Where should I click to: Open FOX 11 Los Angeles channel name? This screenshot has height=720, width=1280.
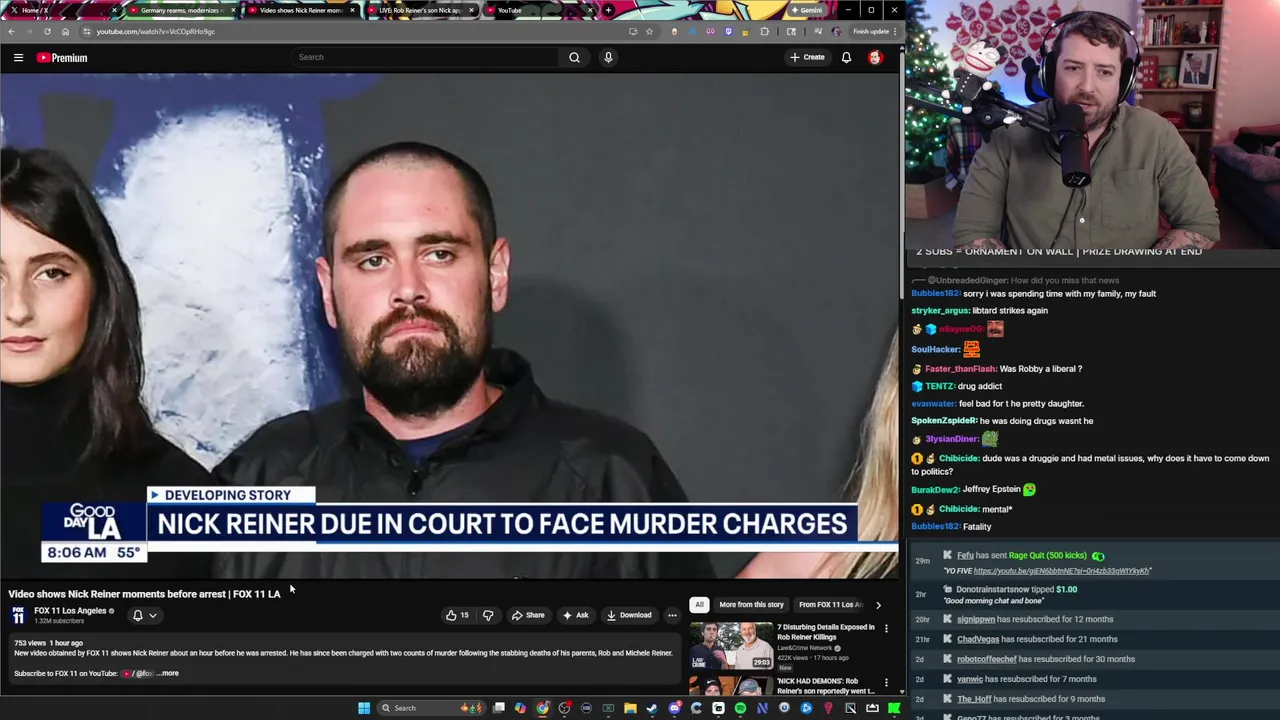pos(70,611)
